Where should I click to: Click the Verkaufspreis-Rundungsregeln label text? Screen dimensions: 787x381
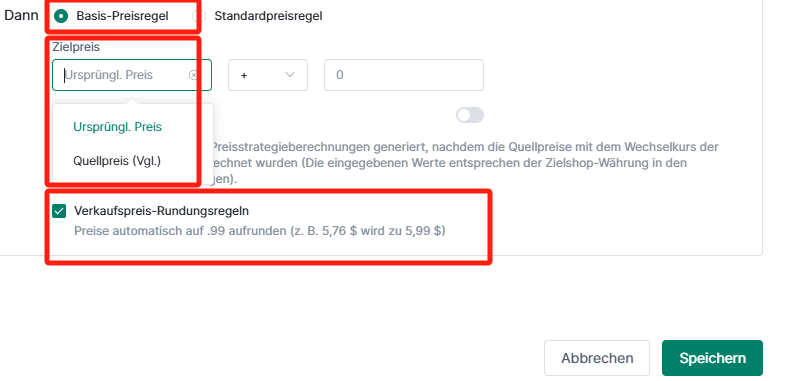click(162, 211)
